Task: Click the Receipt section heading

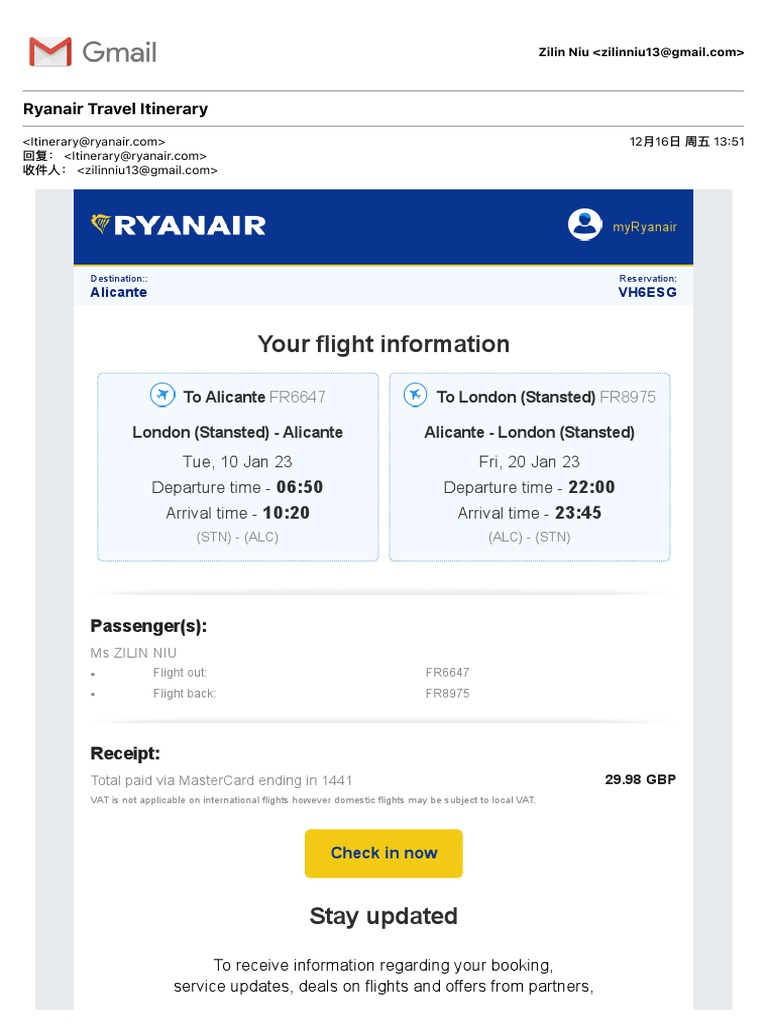Action: pos(125,753)
